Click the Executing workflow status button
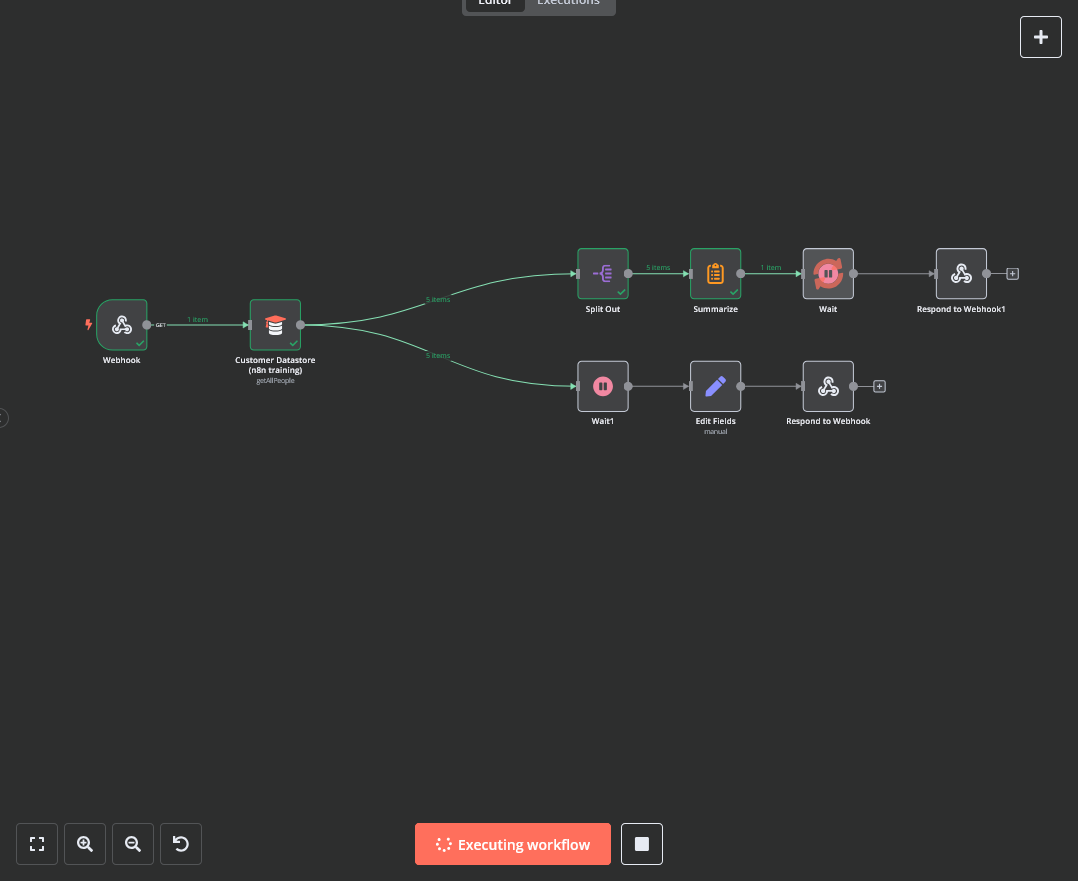 [x=512, y=843]
